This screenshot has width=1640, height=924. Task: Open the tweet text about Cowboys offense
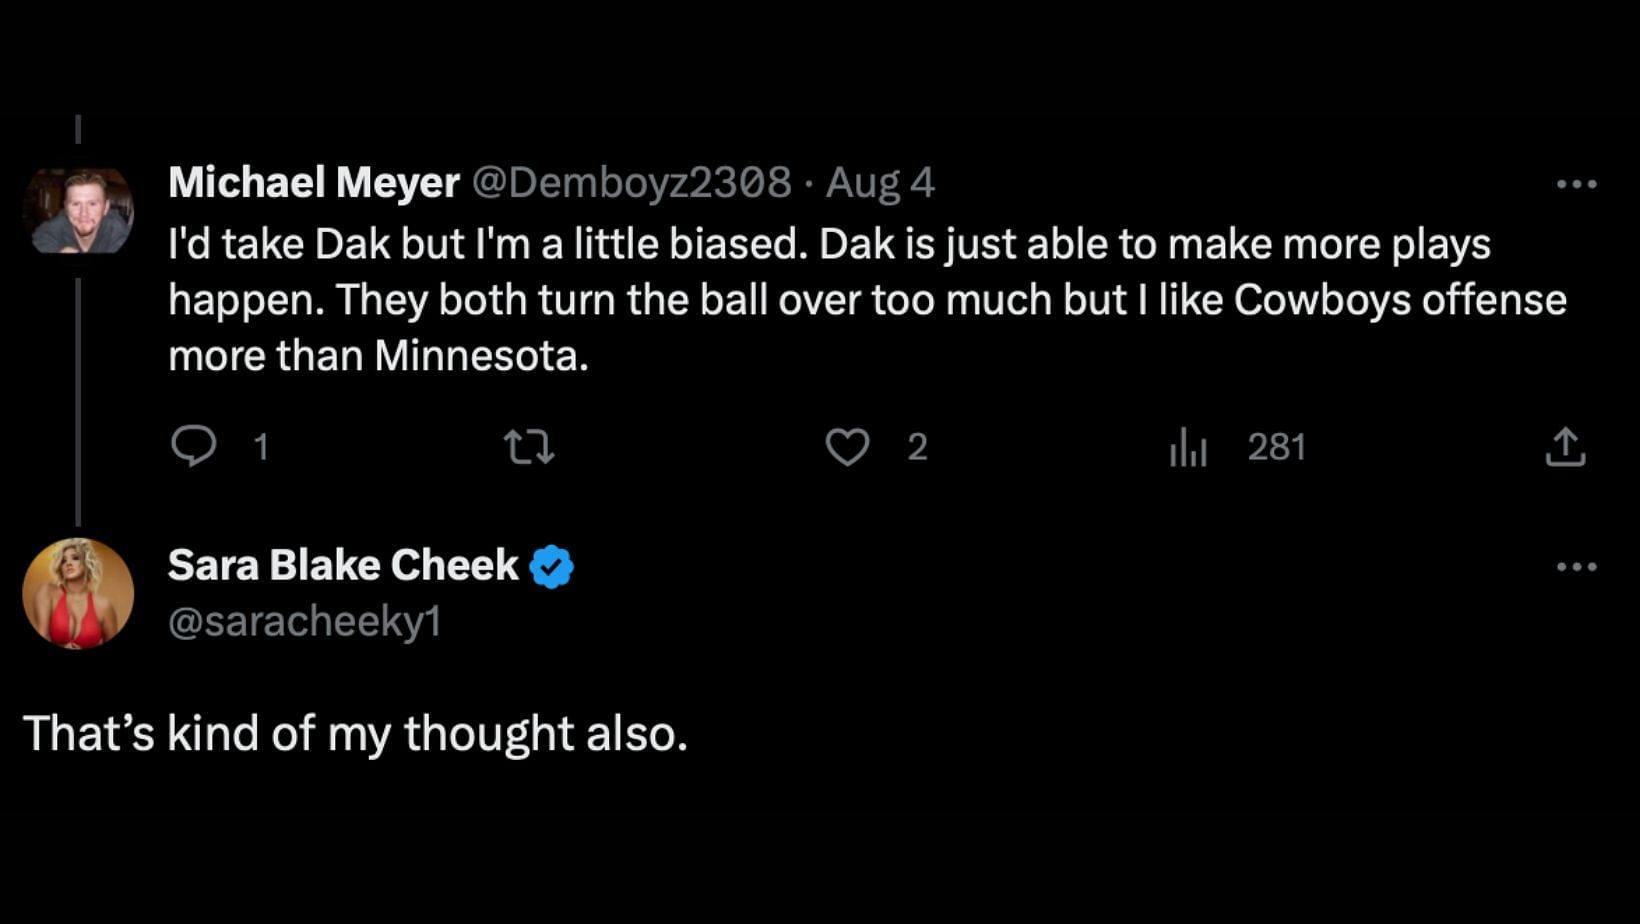pyautogui.click(x=866, y=300)
